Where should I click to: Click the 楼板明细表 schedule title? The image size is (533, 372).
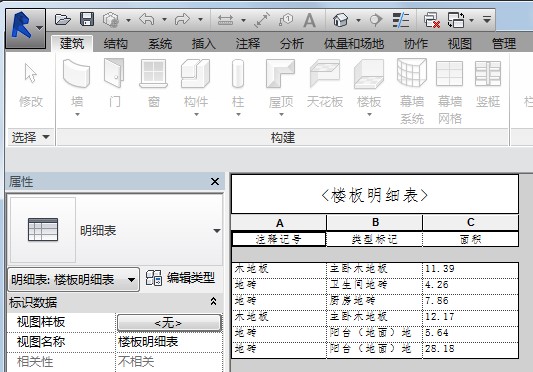tap(375, 195)
